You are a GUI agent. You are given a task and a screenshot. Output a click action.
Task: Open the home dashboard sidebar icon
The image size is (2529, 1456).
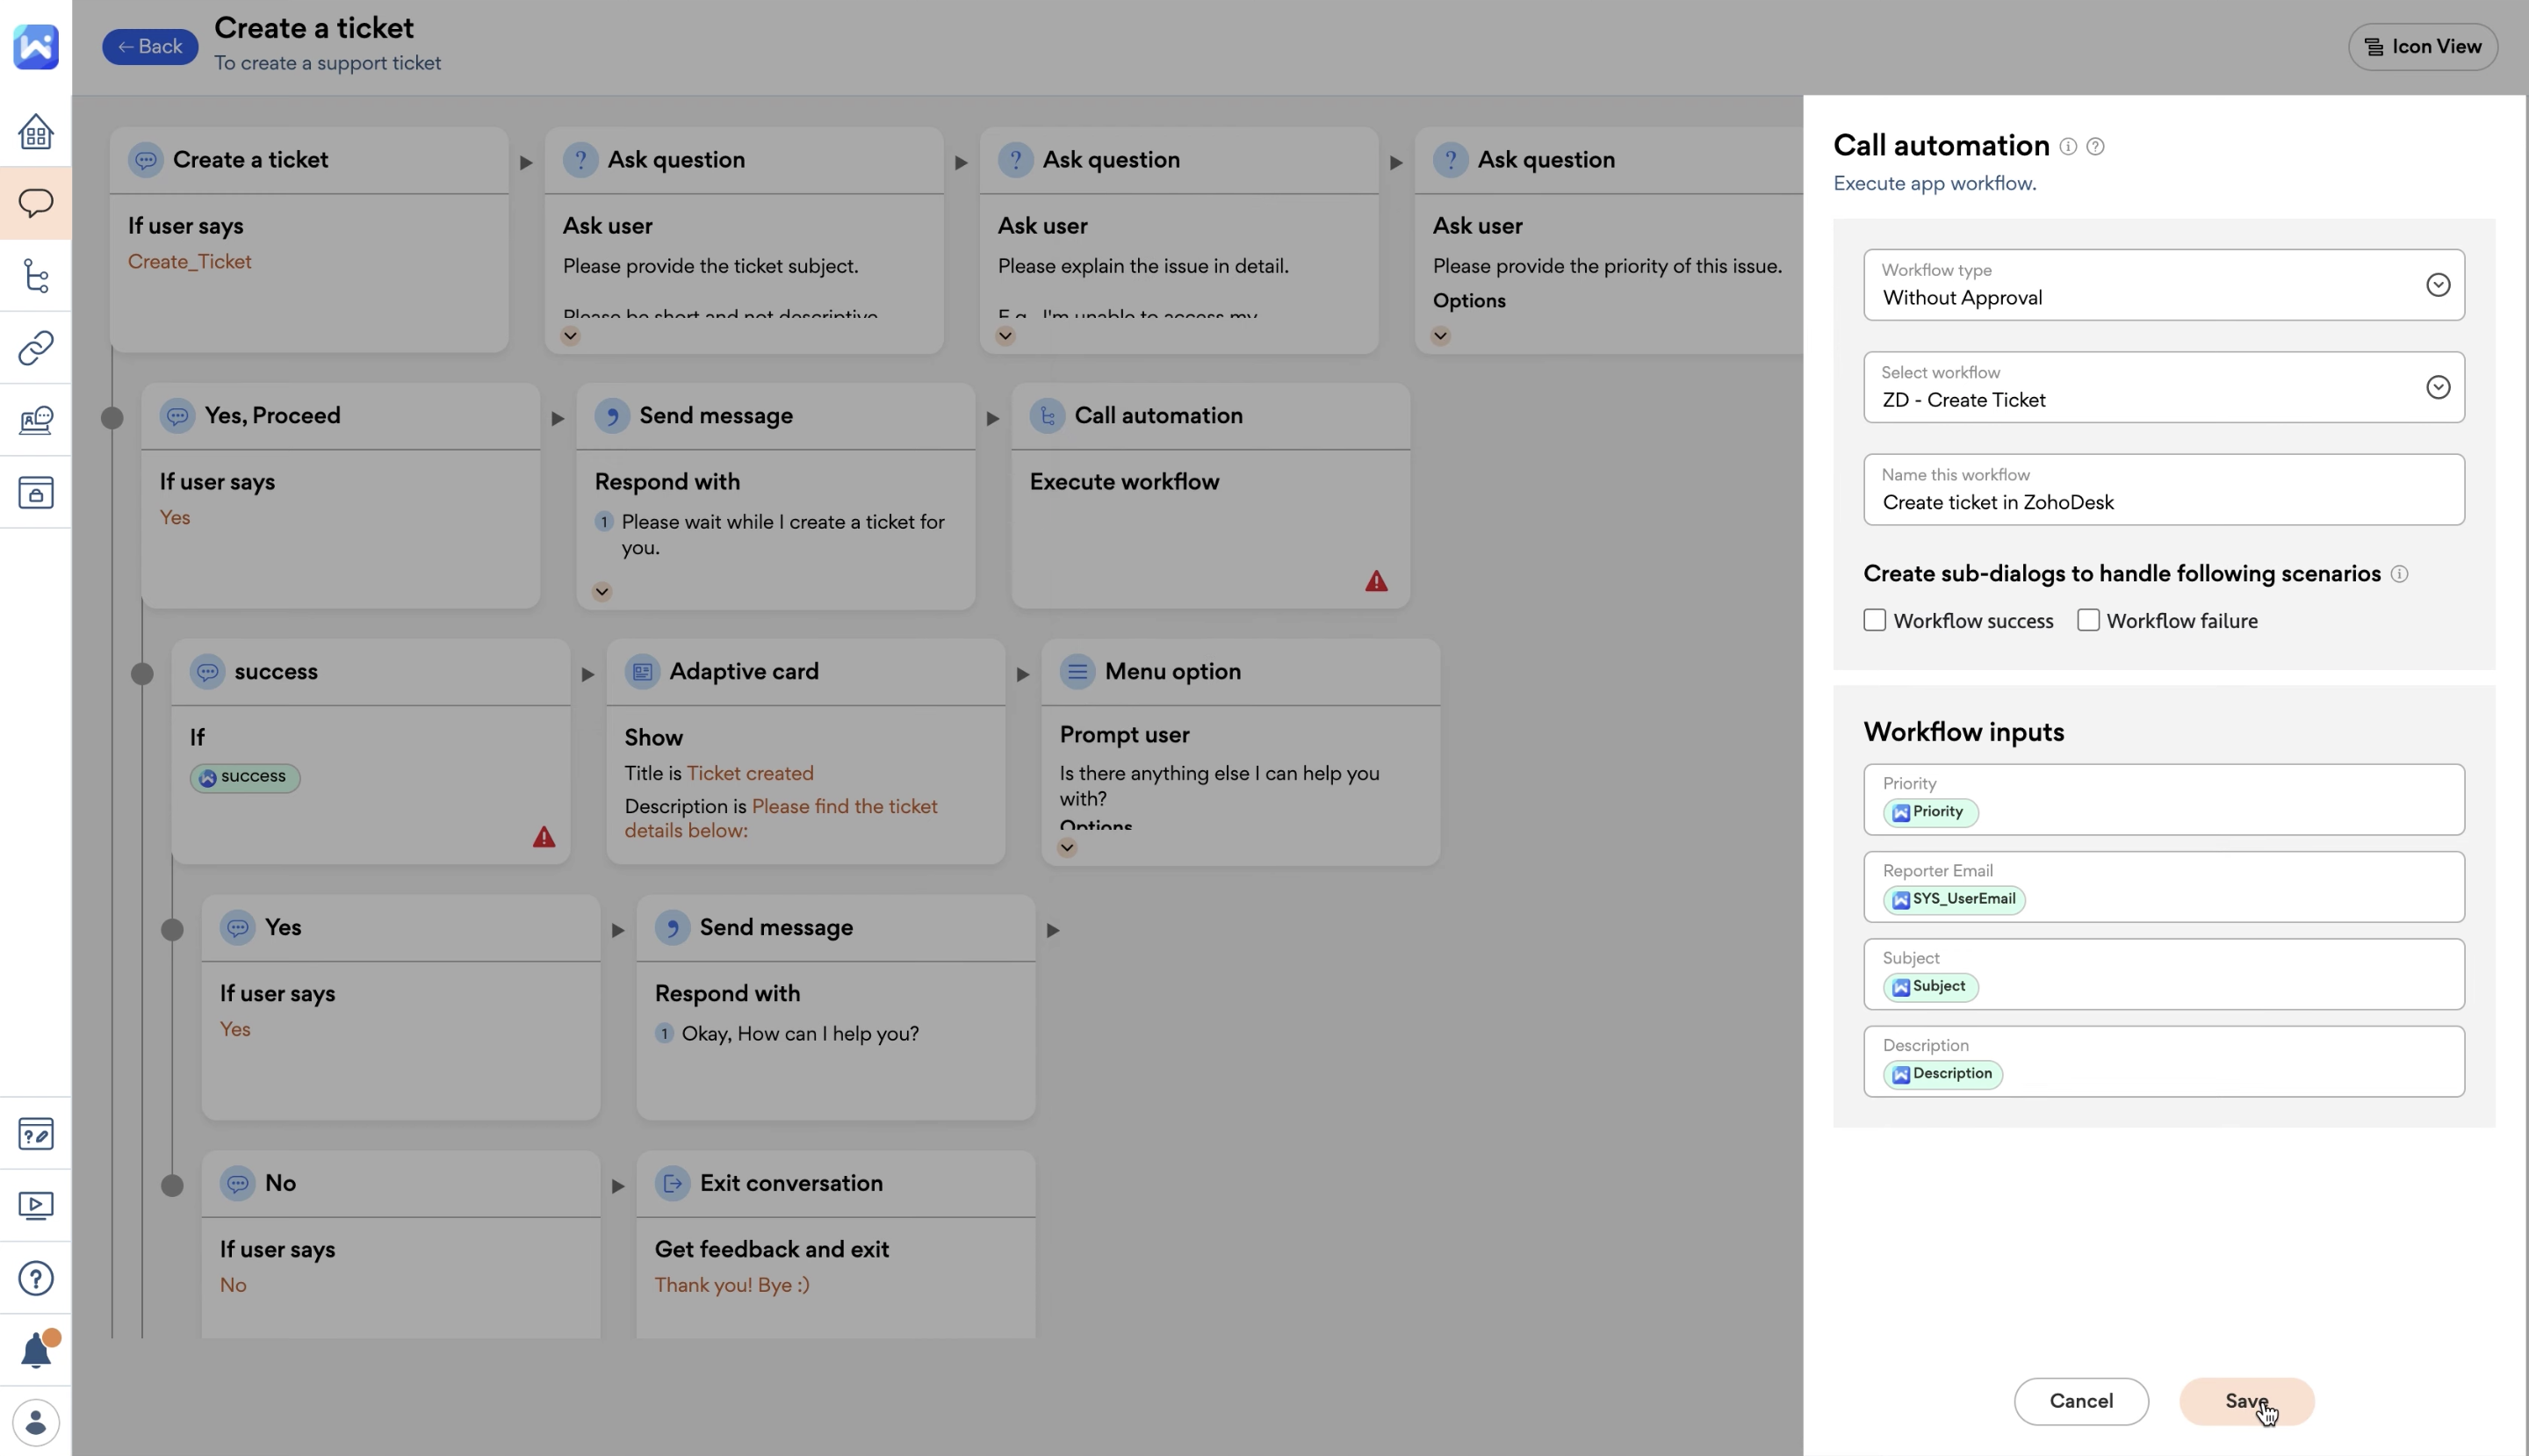tap(36, 131)
